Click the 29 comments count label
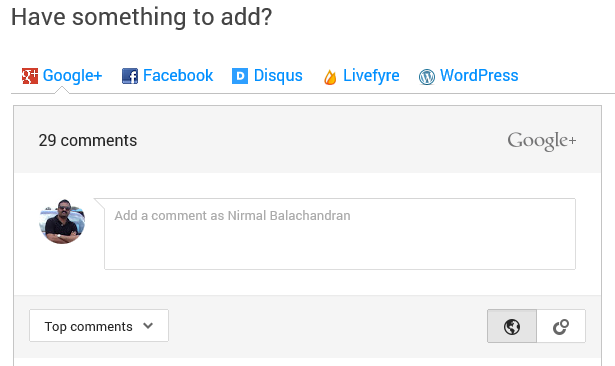The height and width of the screenshot is (366, 615). click(88, 140)
